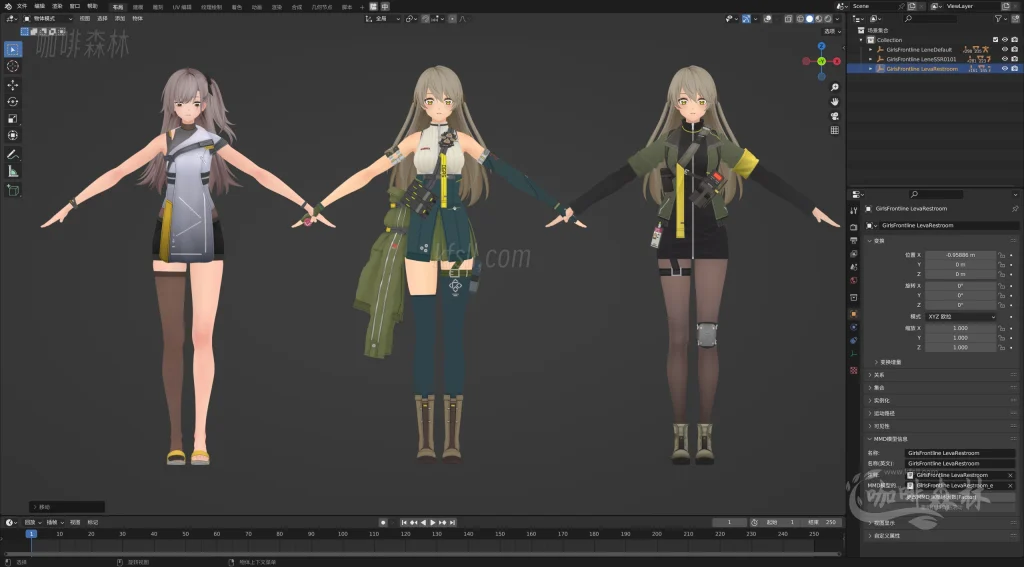Click the blue Z axis on navigation gizmo
The width and height of the screenshot is (1024, 567).
(x=822, y=46)
